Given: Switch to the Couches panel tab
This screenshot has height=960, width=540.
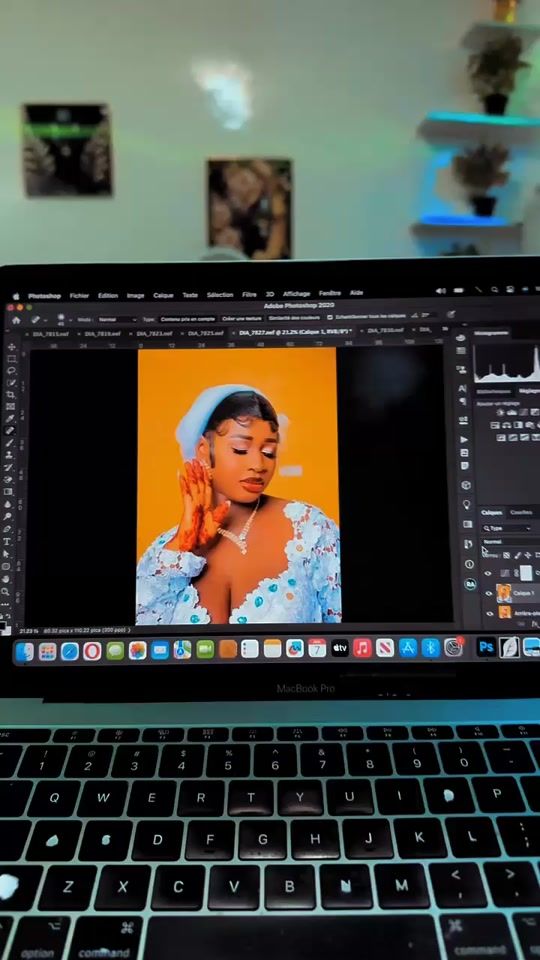Looking at the screenshot, I should click(x=521, y=512).
